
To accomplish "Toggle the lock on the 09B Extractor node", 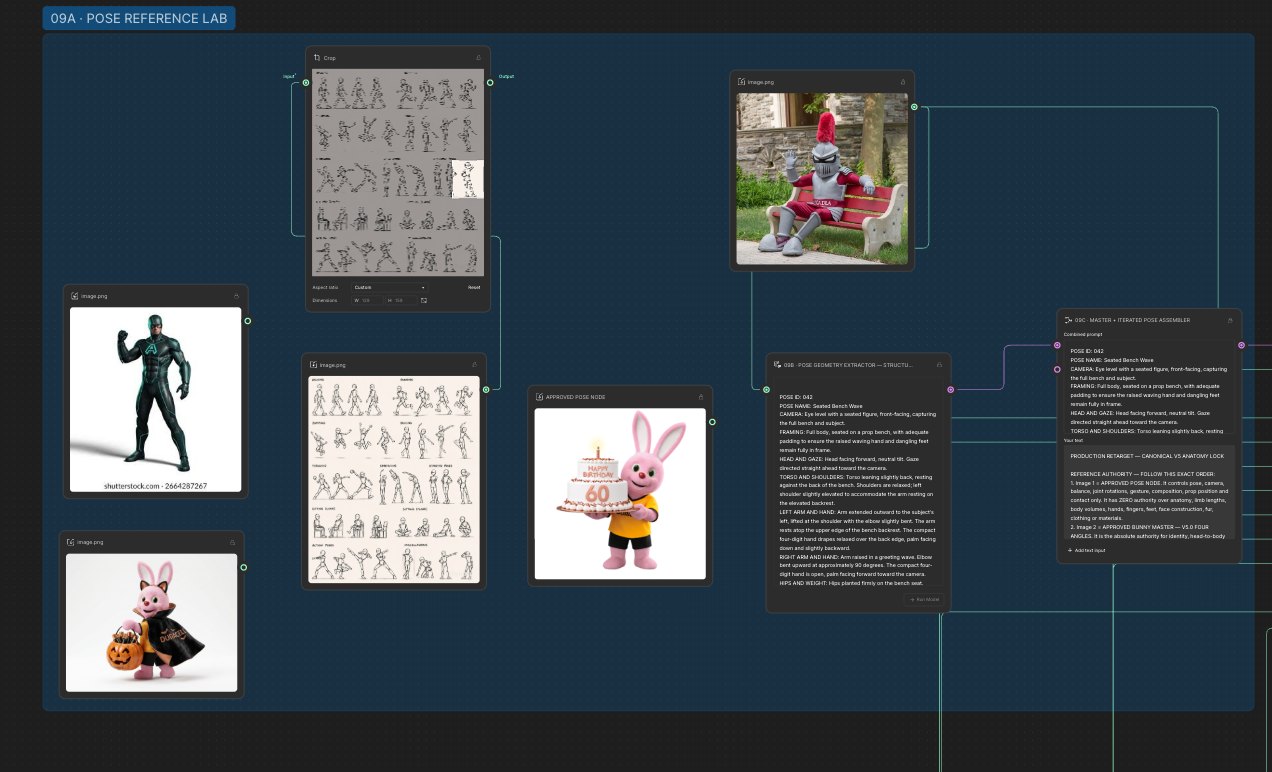I will point(939,365).
